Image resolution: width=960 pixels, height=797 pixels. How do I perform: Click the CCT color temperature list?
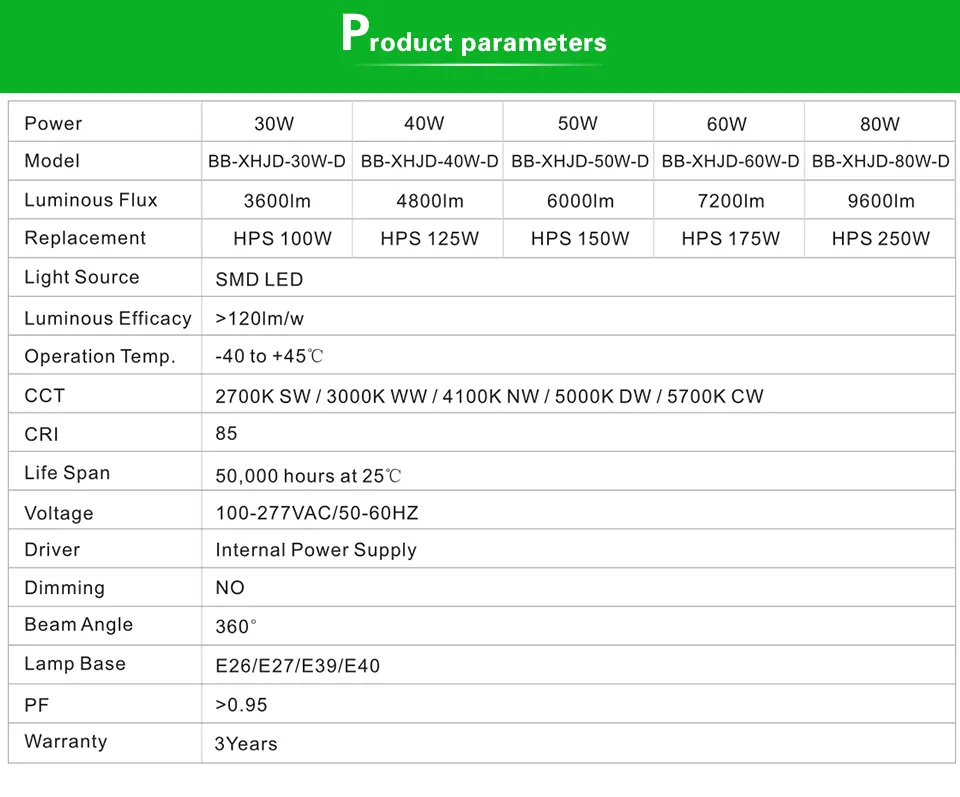click(x=489, y=396)
